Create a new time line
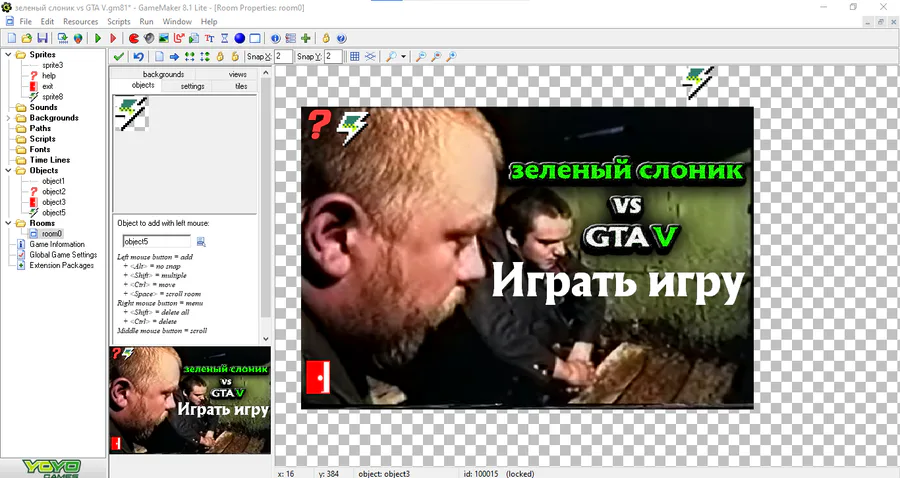Screen dimensions: 900x478 point(224,38)
